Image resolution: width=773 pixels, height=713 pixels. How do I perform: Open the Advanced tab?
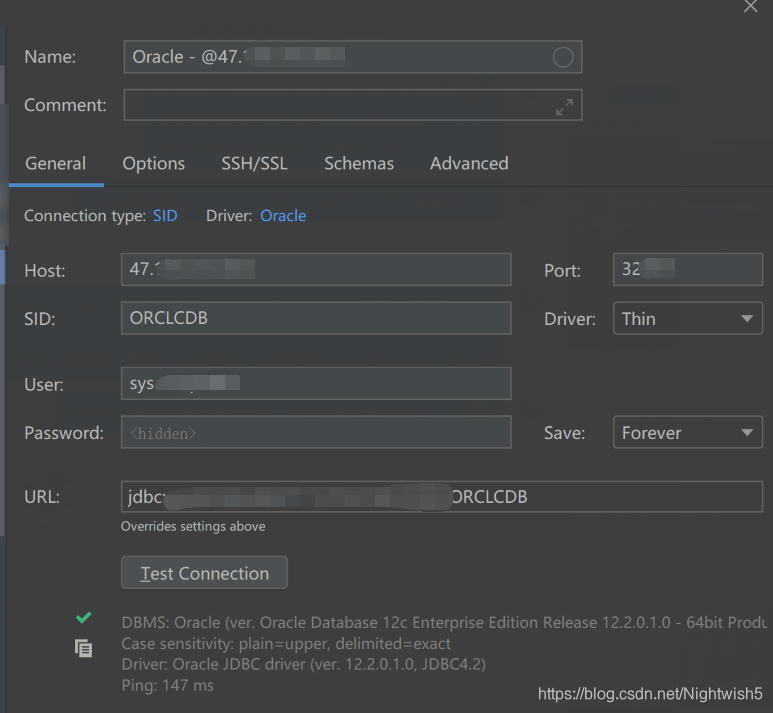469,164
